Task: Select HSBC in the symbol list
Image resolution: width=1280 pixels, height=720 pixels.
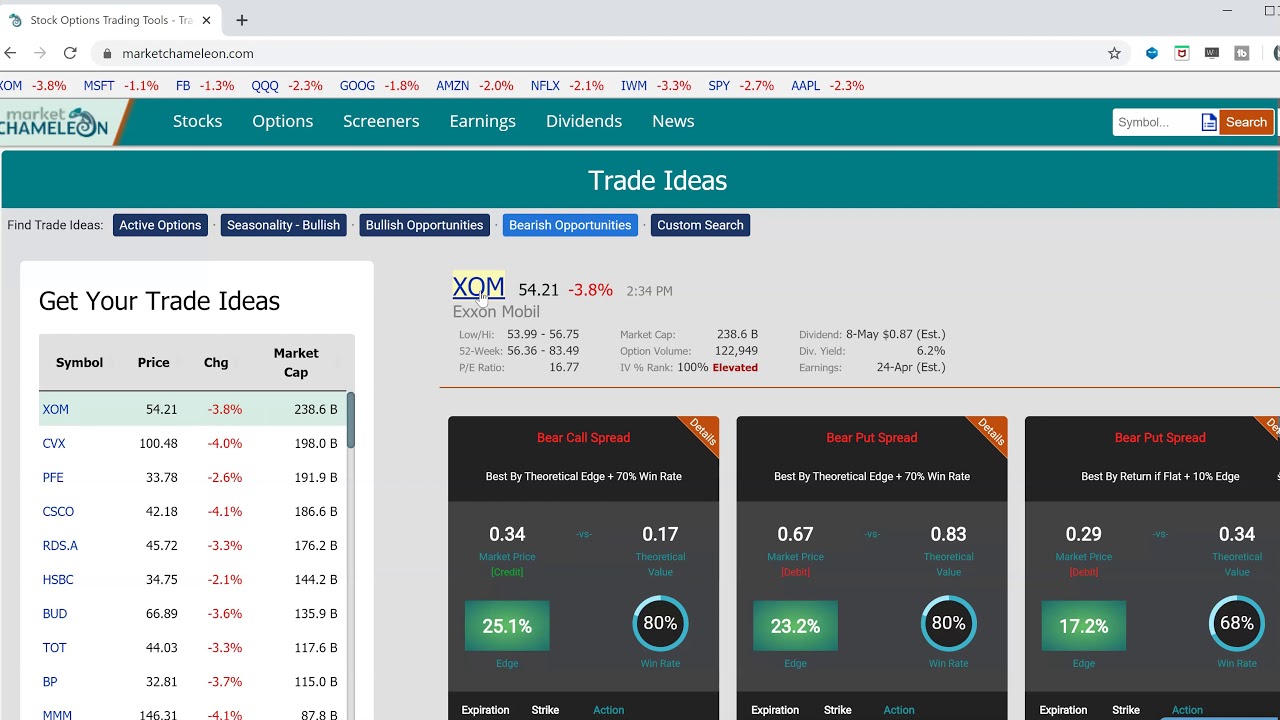Action: click(58, 579)
